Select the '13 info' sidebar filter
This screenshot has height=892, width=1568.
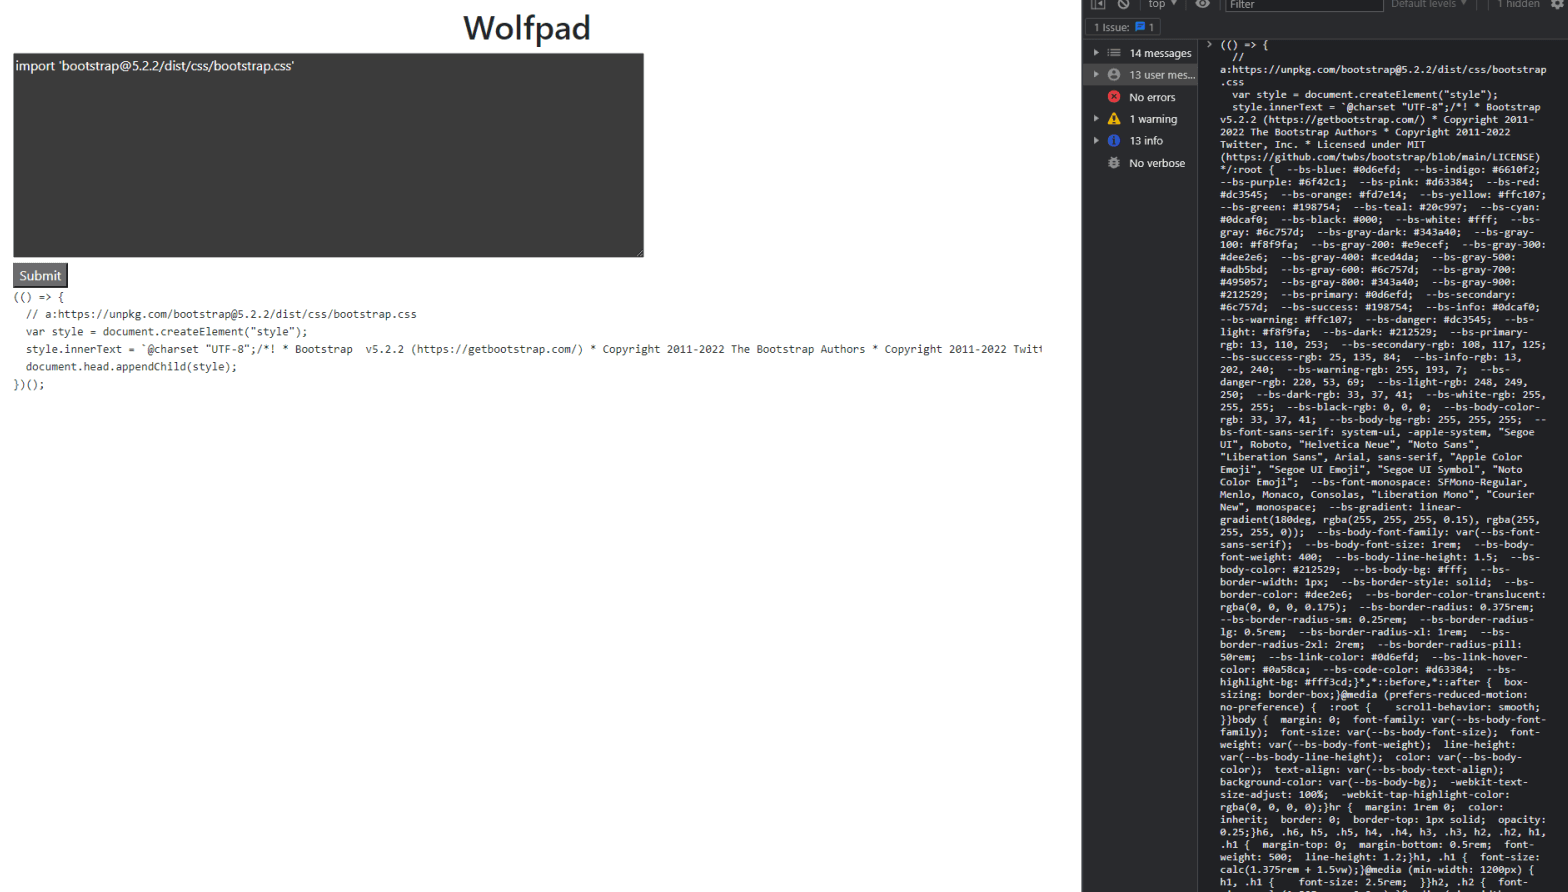coord(1146,141)
